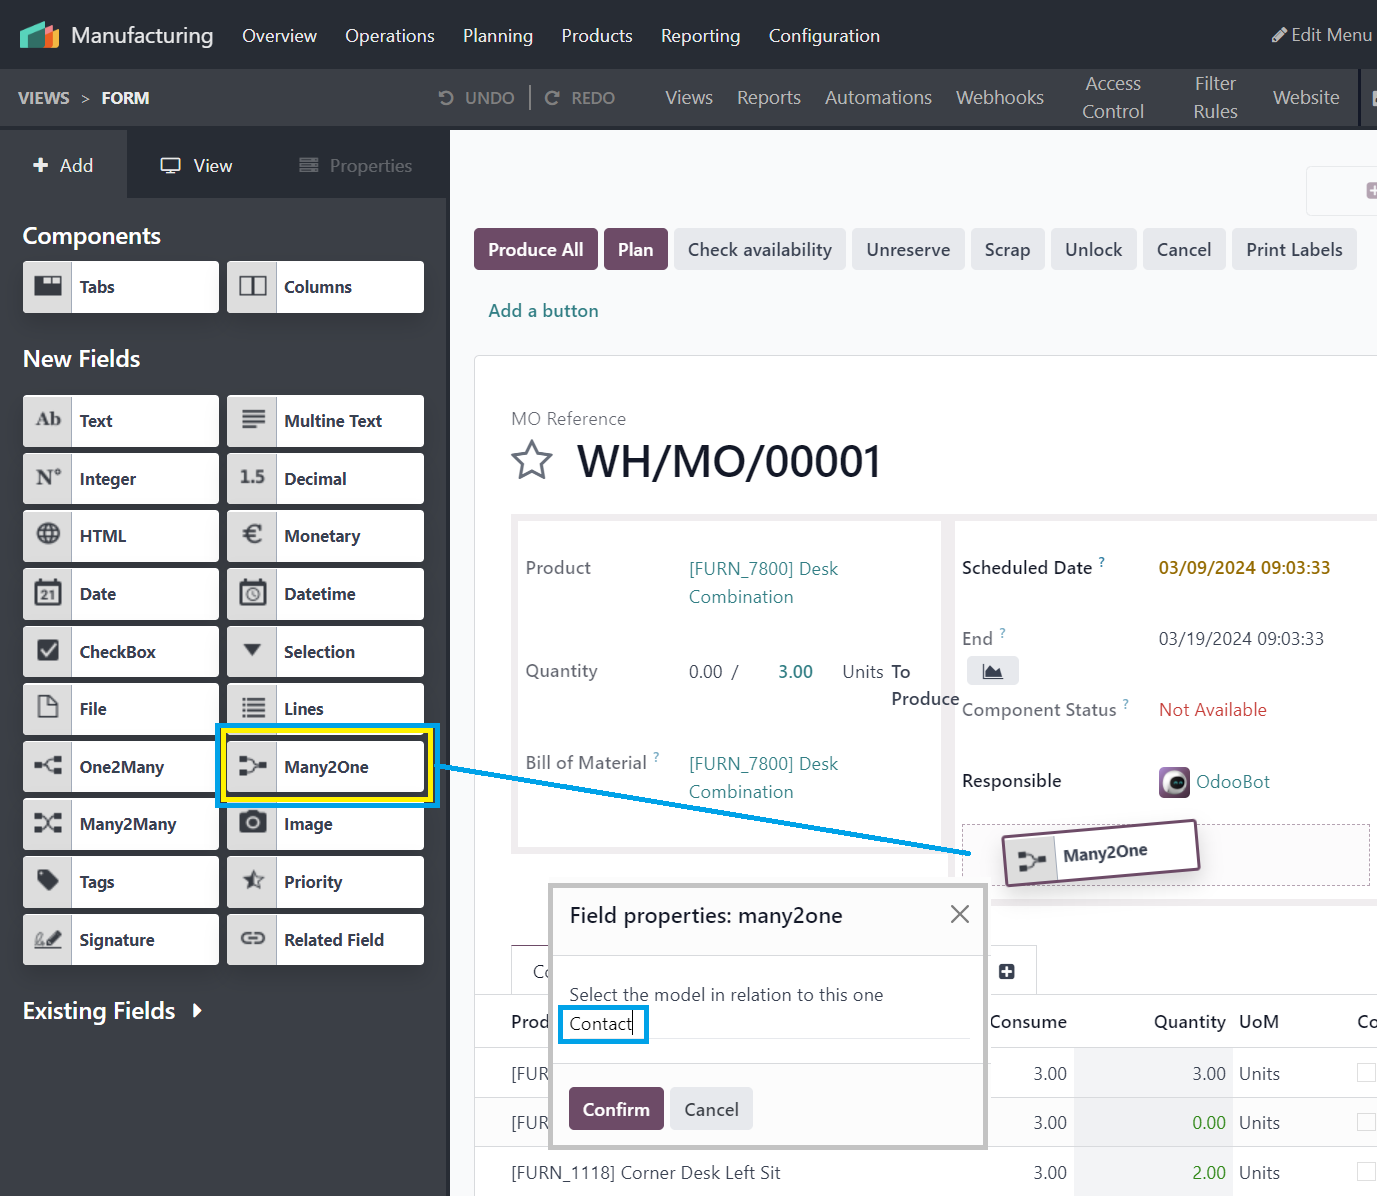Viewport: 1377px width, 1196px height.
Task: Close the Field properties dialog
Action: click(x=959, y=914)
